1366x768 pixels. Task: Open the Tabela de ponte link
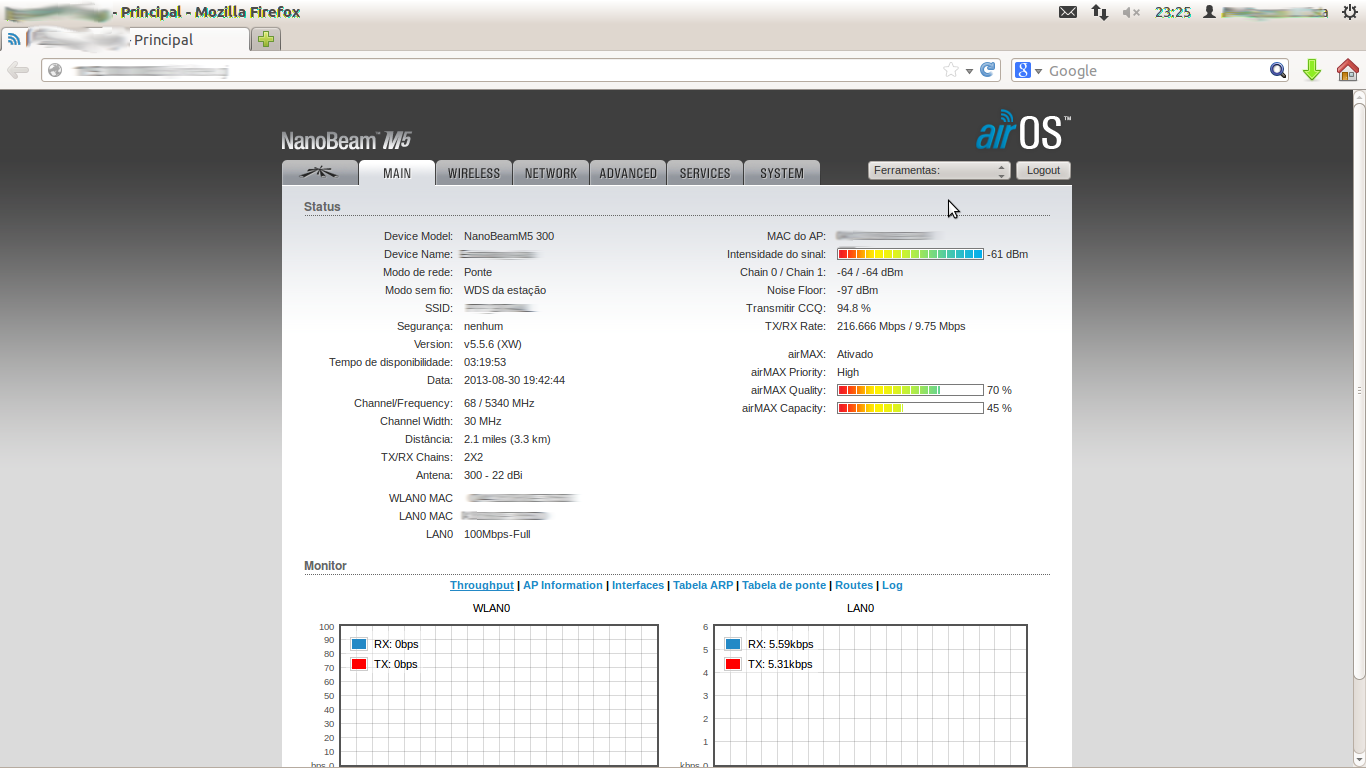(x=784, y=585)
